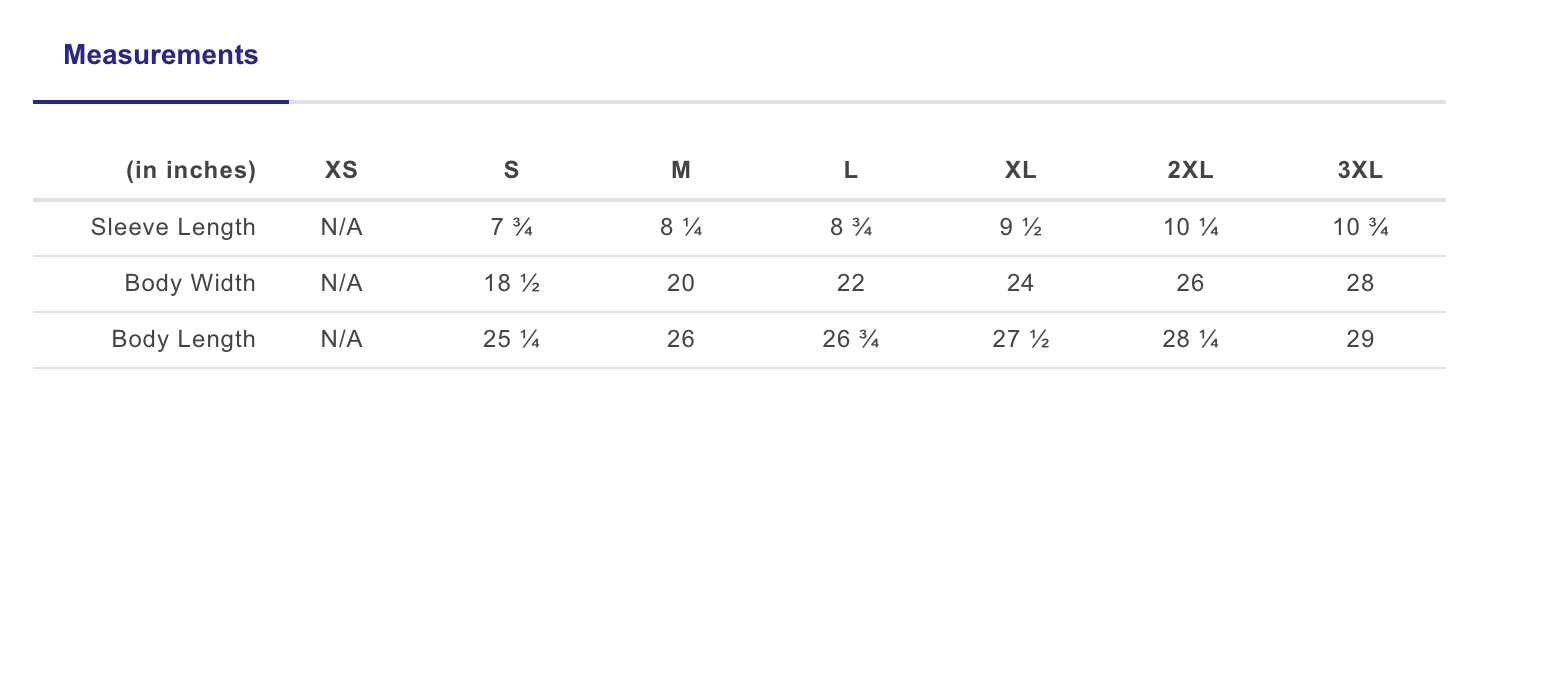Select the Body Length row label
This screenshot has width=1542, height=682.
(x=184, y=339)
